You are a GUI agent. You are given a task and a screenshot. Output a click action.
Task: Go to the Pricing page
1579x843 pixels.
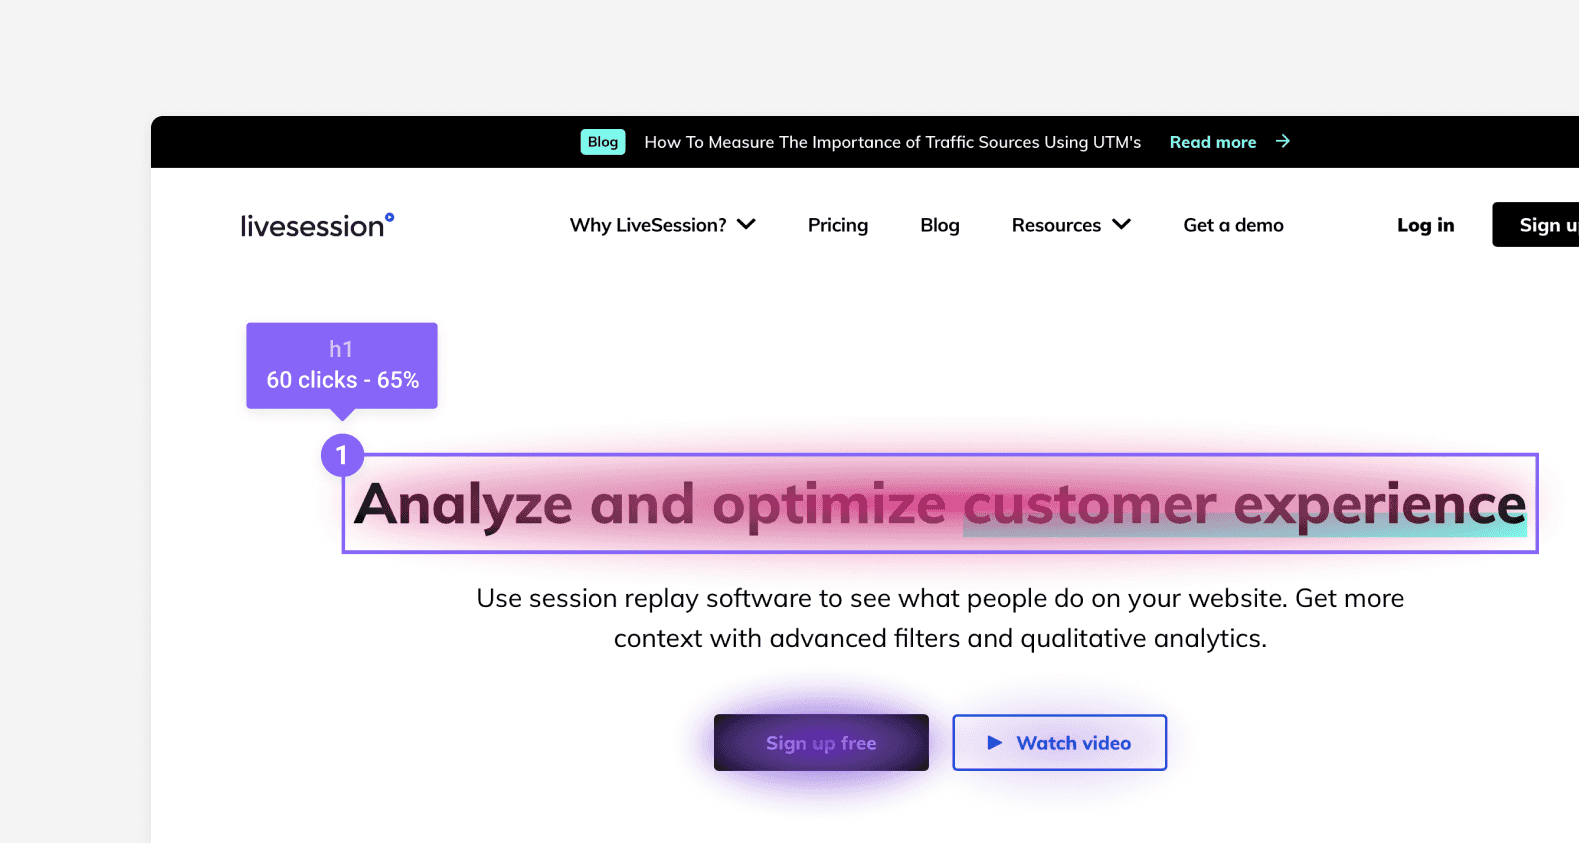point(838,225)
